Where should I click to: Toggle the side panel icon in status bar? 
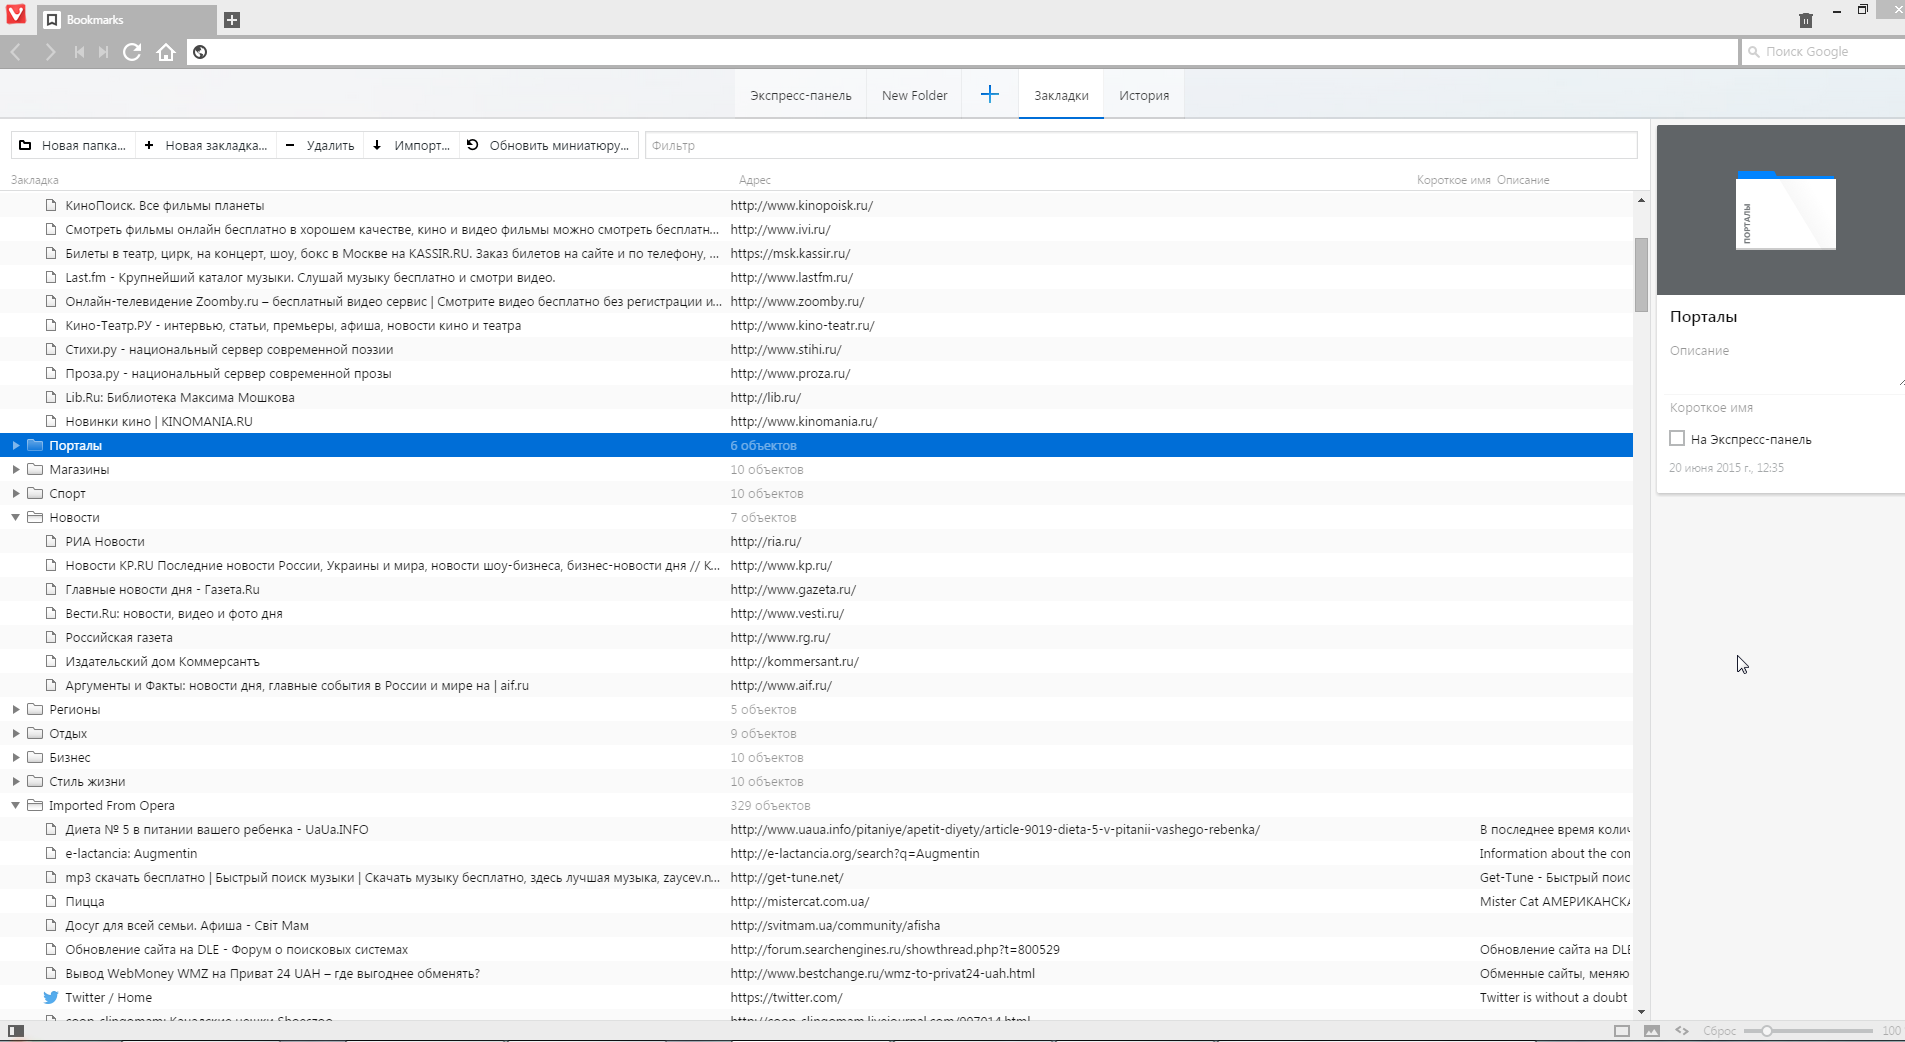16,1031
